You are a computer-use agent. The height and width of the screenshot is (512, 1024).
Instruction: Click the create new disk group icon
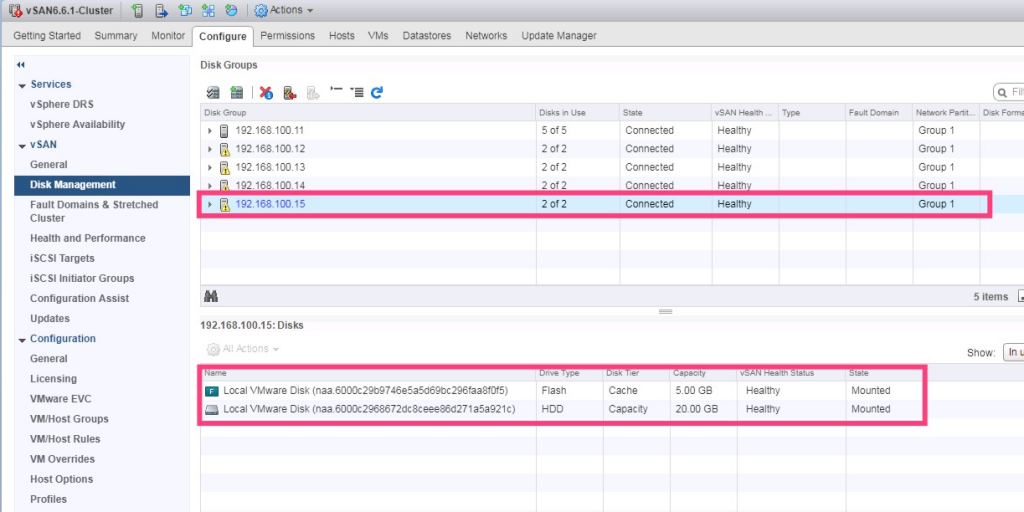236,93
